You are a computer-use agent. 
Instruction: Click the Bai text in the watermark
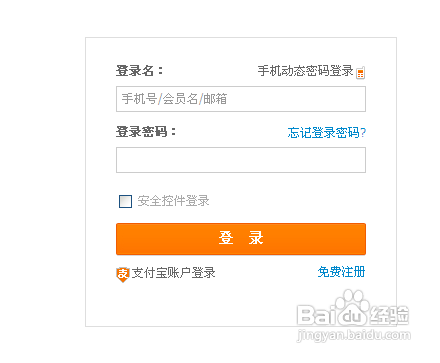coord(316,315)
